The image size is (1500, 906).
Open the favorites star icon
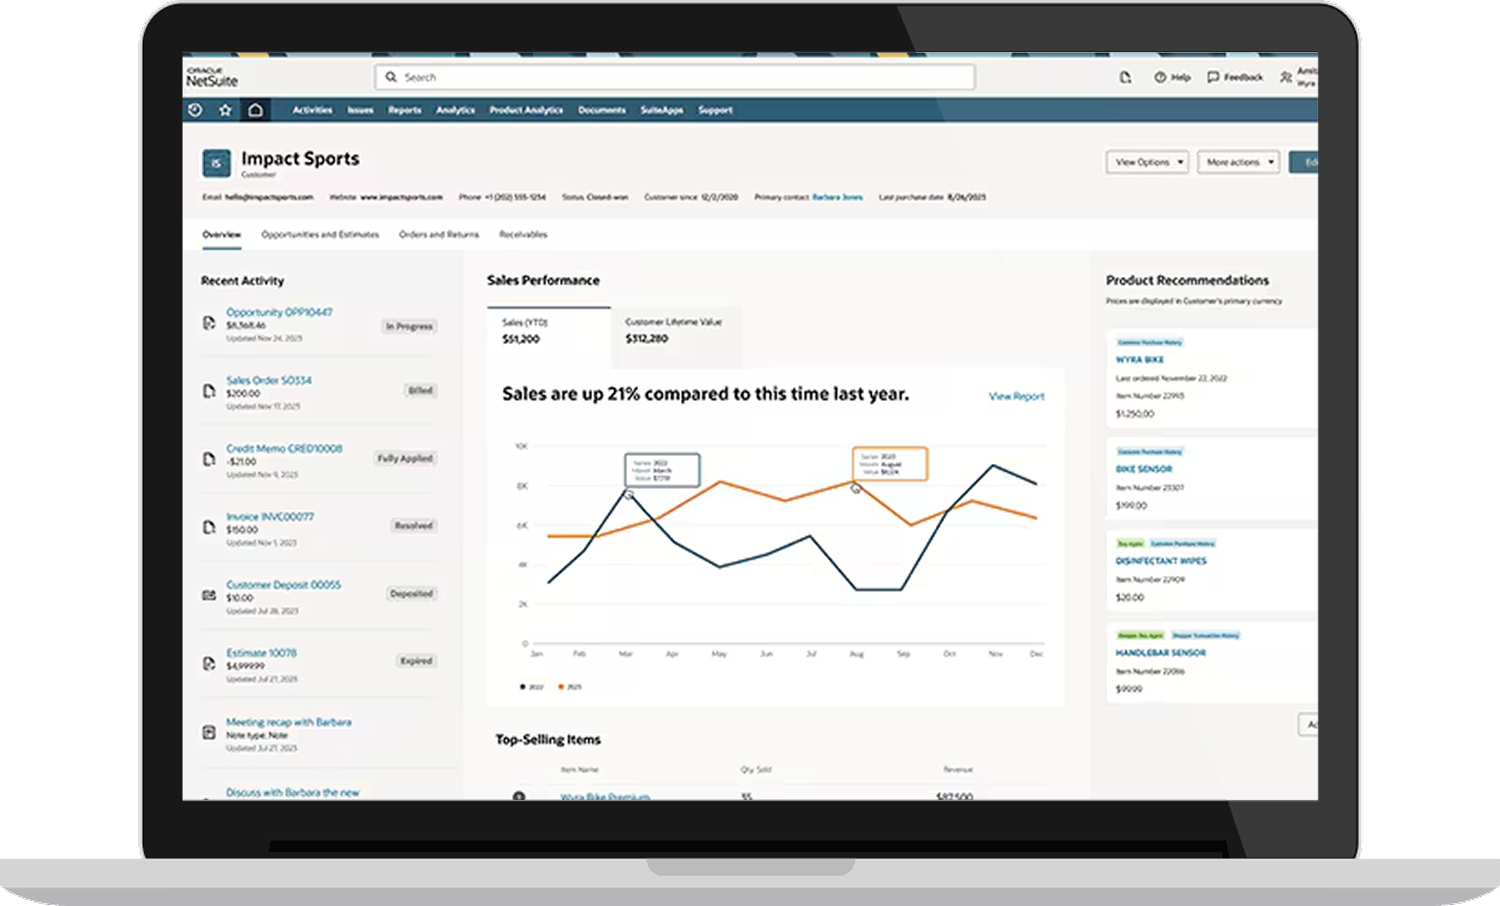(225, 110)
